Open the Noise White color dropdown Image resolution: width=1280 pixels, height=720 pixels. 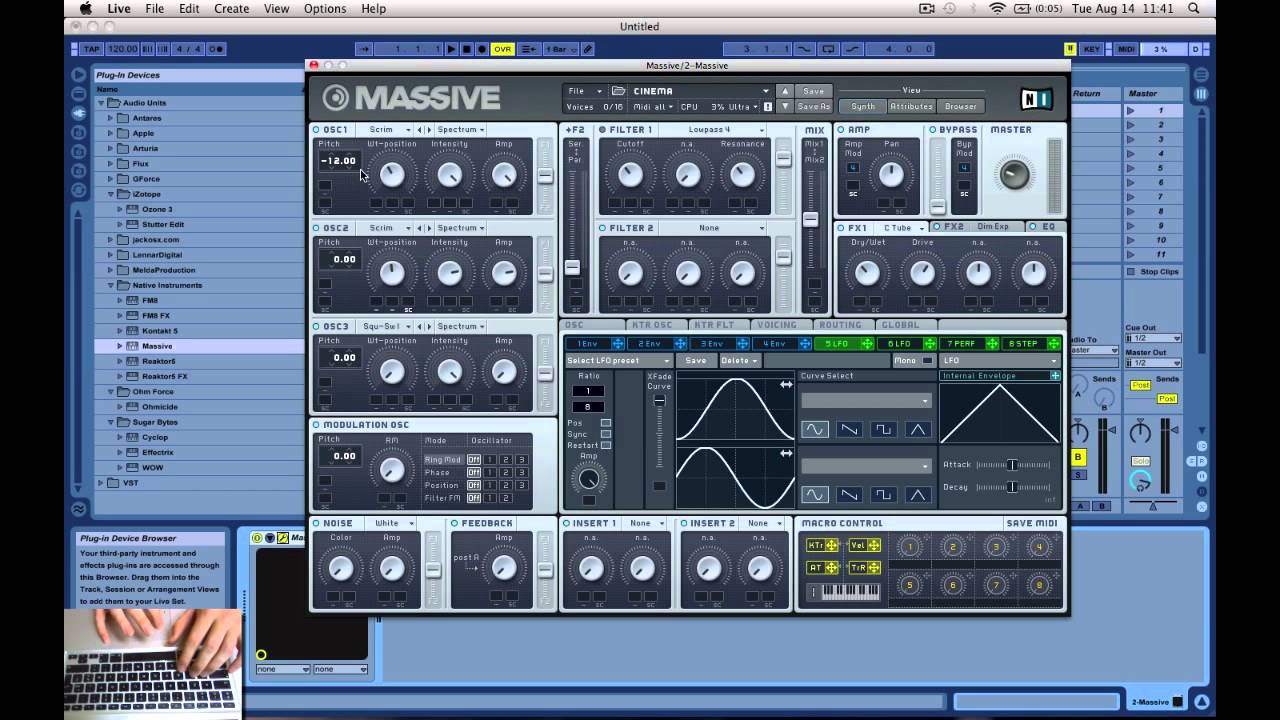(391, 523)
